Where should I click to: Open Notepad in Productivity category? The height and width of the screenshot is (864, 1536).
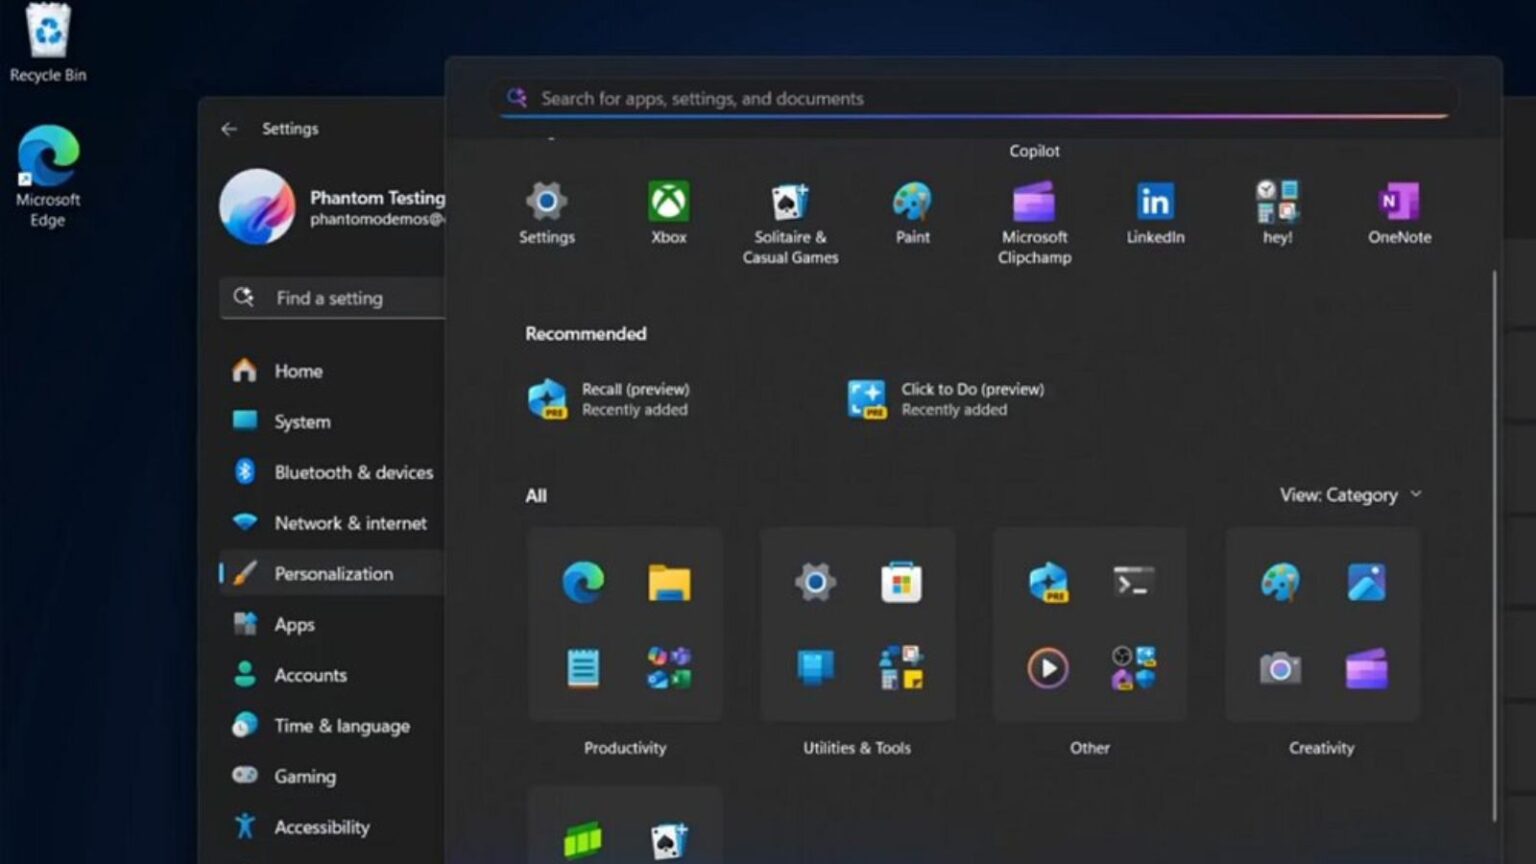(583, 668)
